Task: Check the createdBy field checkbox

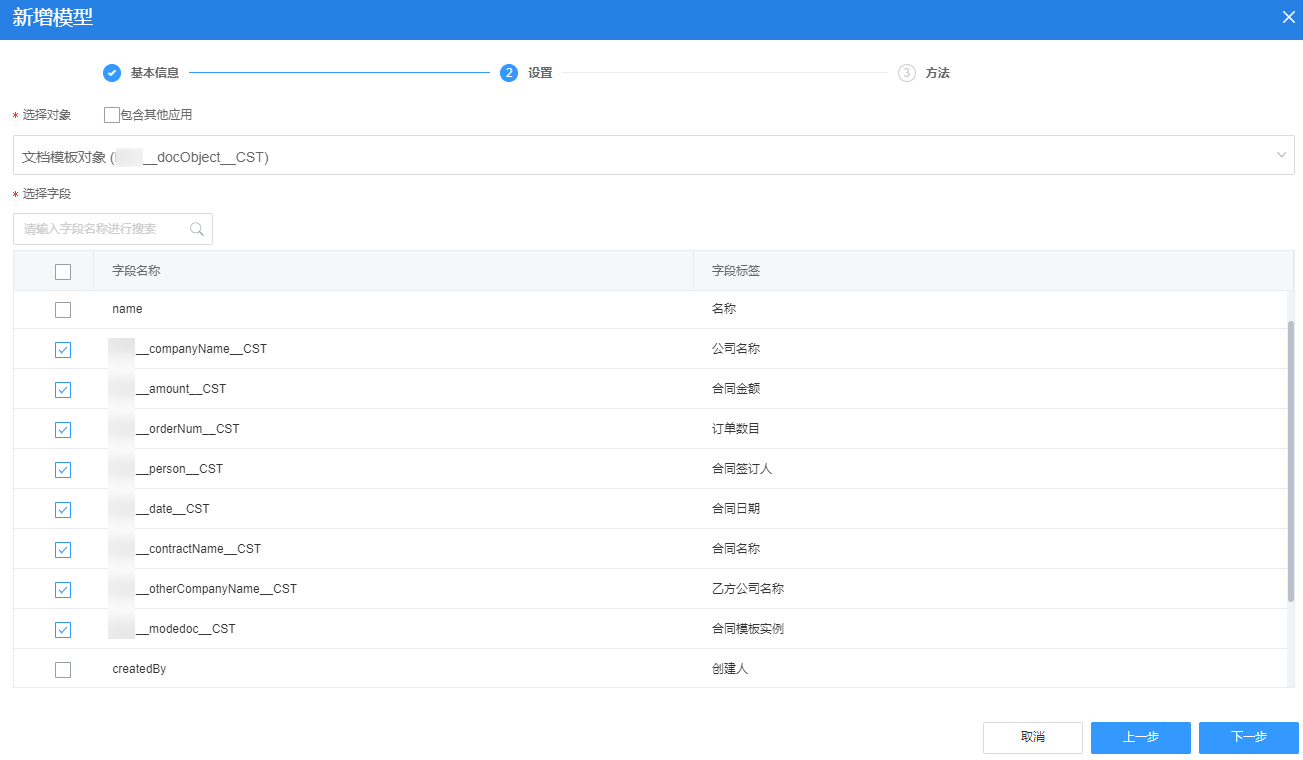Action: point(63,670)
